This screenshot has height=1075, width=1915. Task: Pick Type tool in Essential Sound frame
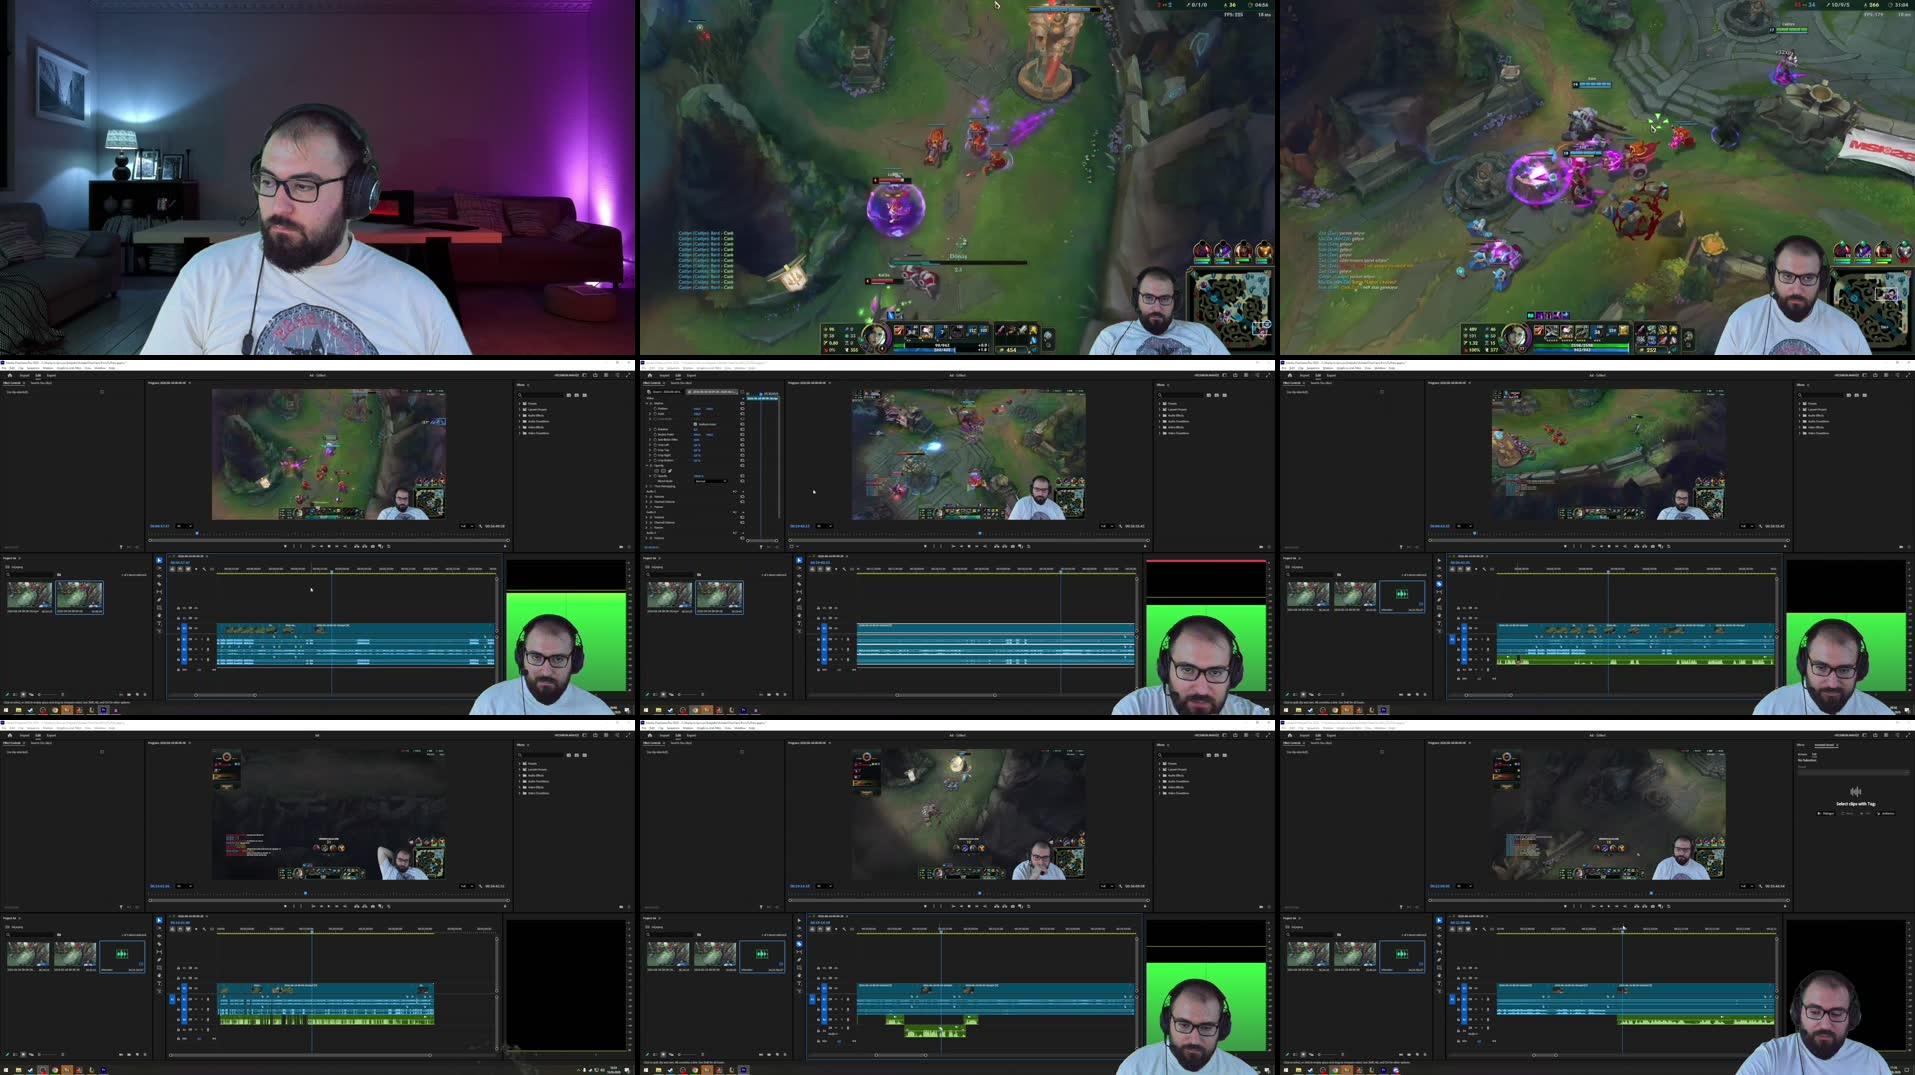pos(1439,983)
